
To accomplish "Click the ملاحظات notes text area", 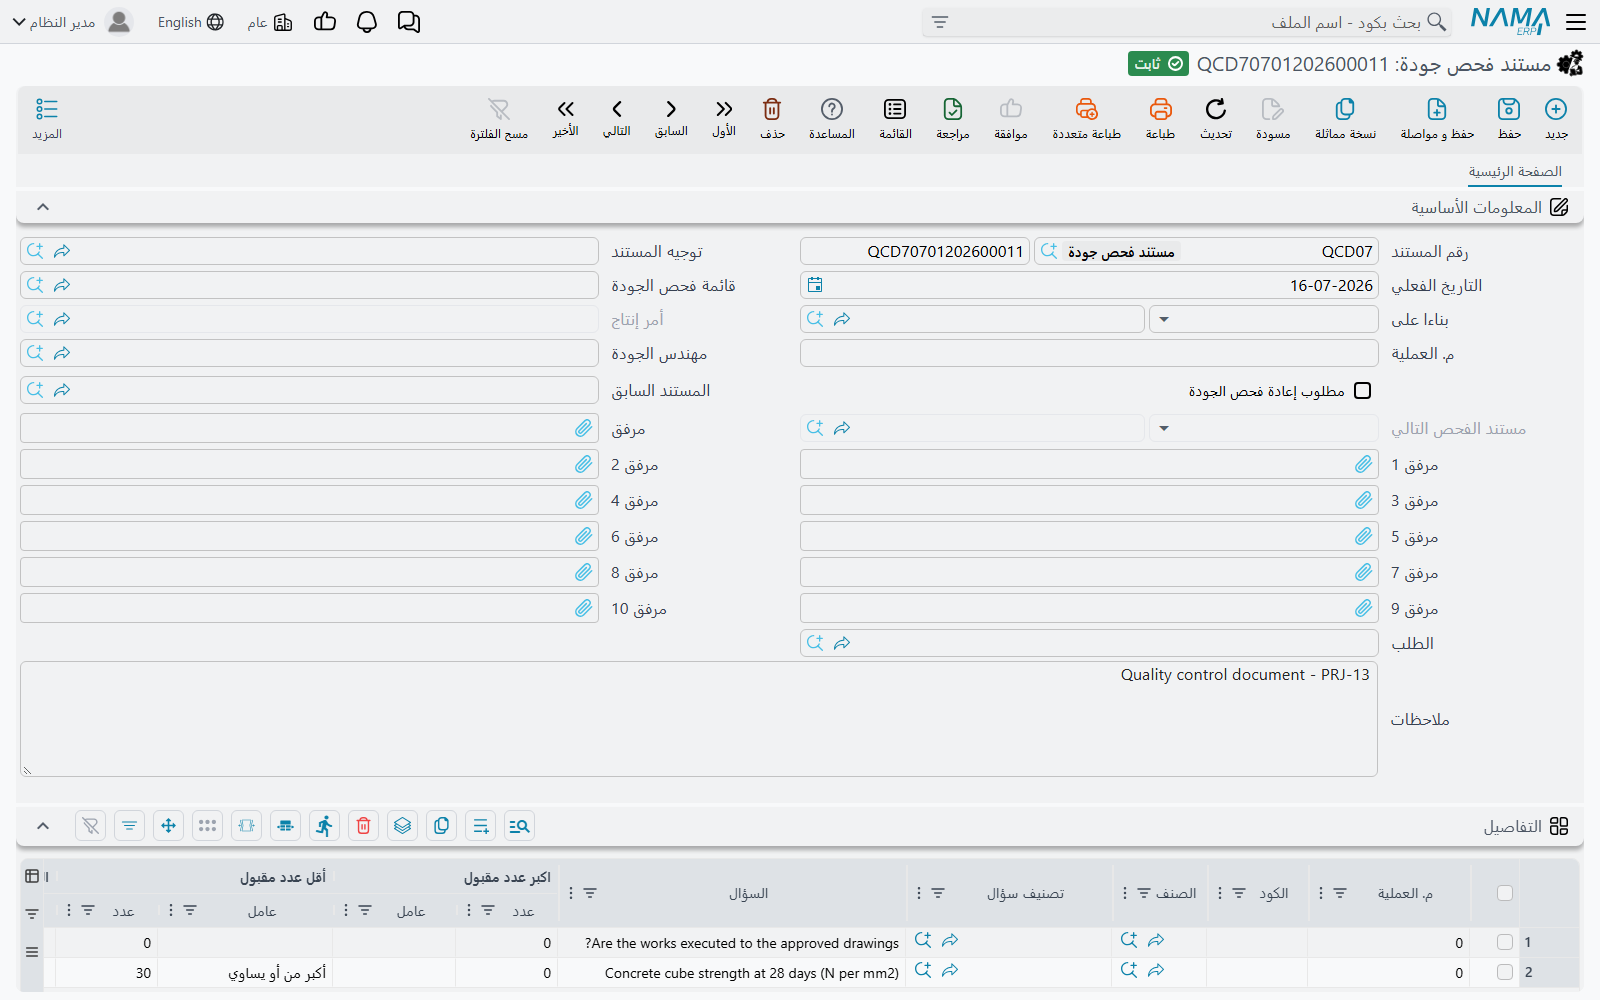I will click(x=699, y=719).
